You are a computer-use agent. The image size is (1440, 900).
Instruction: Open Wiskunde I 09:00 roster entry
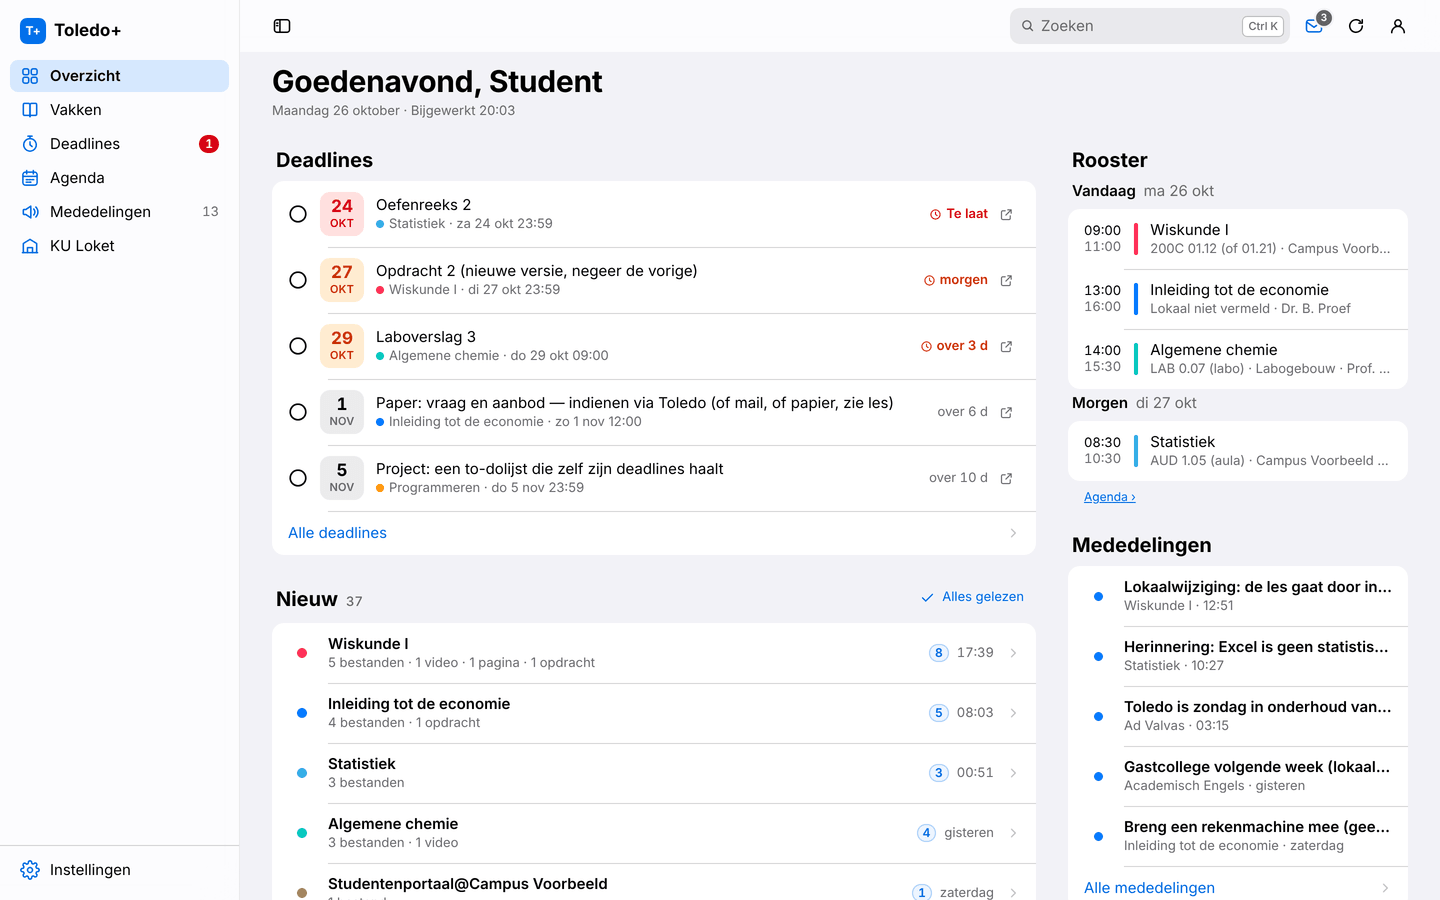pyautogui.click(x=1238, y=239)
